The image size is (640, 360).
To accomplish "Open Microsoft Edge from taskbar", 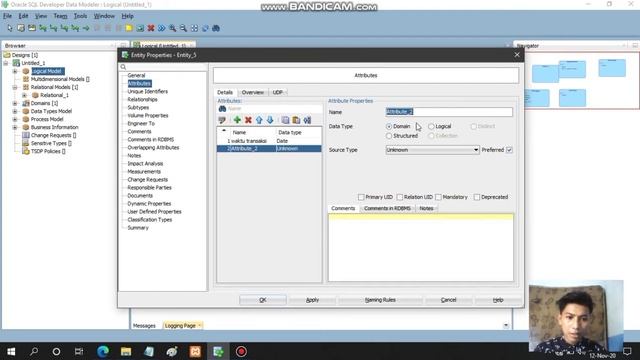I will (x=103, y=351).
